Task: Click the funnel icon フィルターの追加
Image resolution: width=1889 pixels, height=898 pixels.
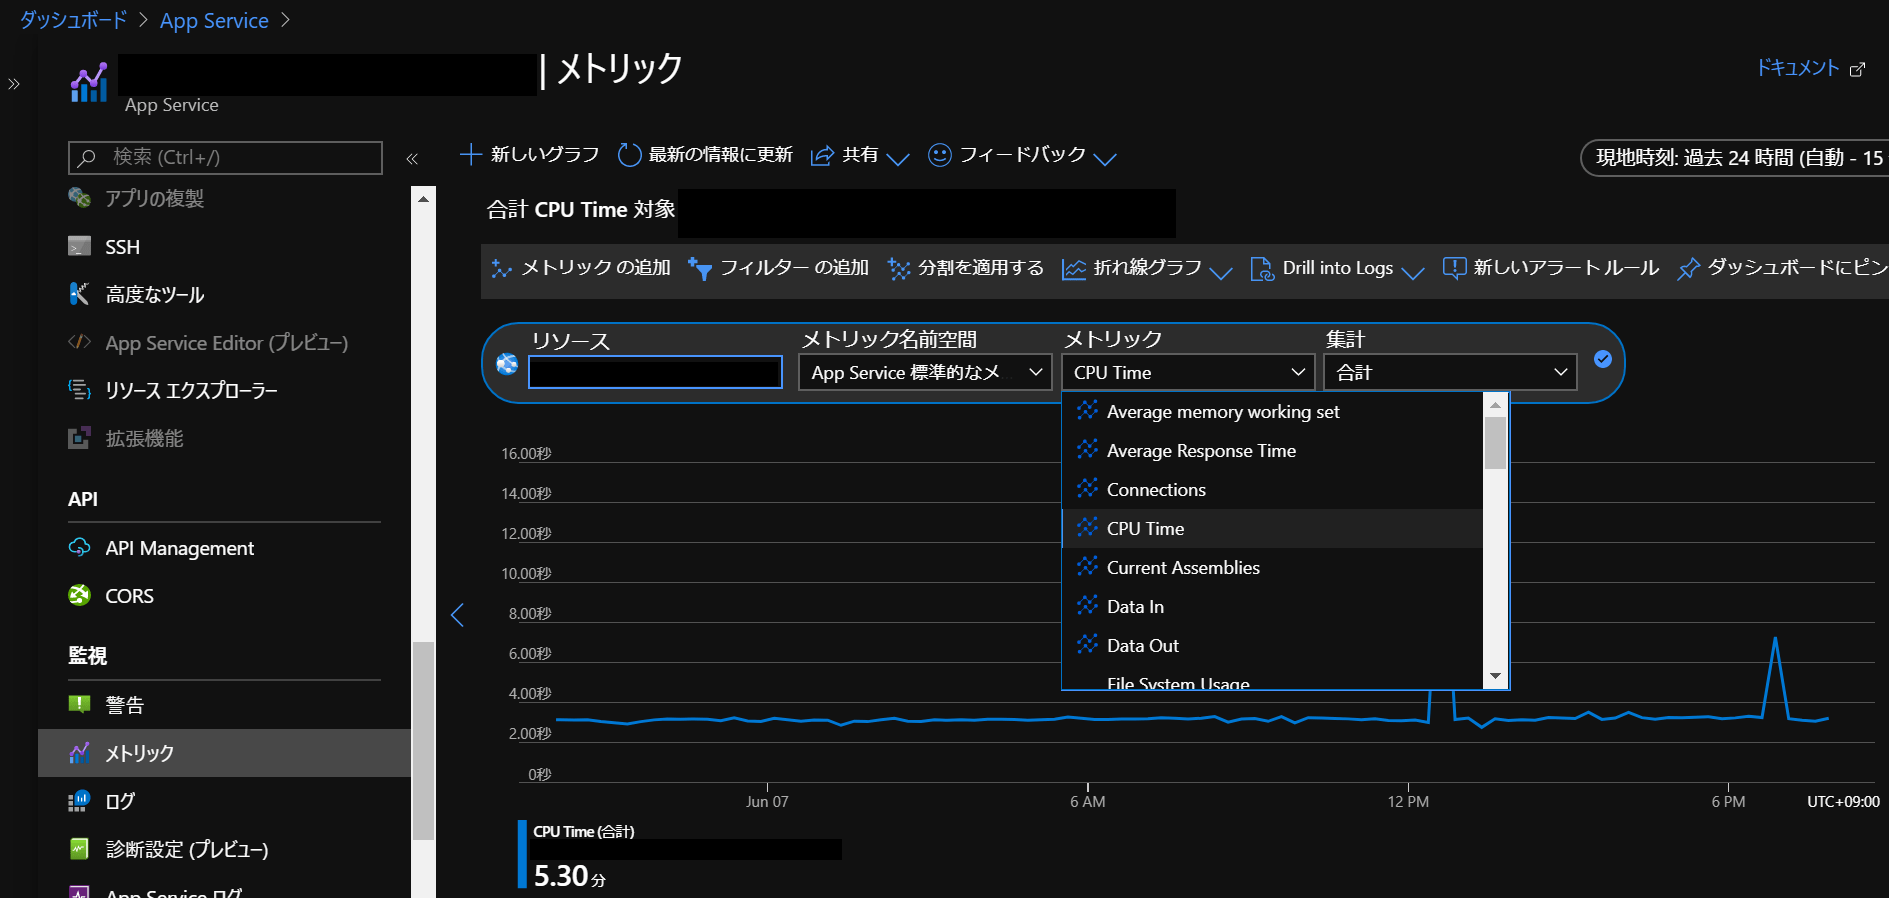Action: pos(700,268)
